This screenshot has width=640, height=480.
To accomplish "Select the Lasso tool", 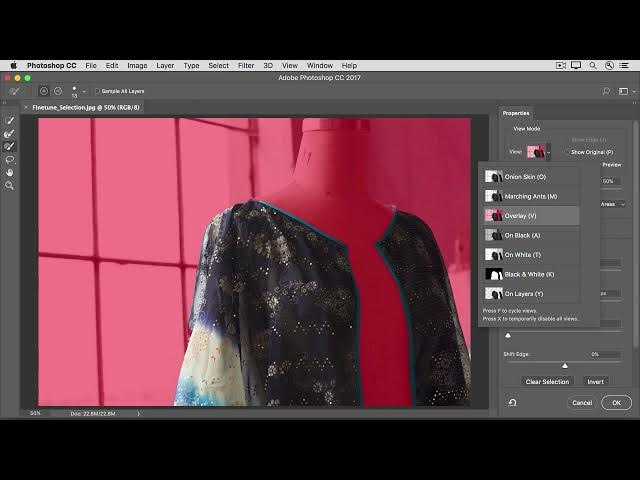I will [10, 159].
